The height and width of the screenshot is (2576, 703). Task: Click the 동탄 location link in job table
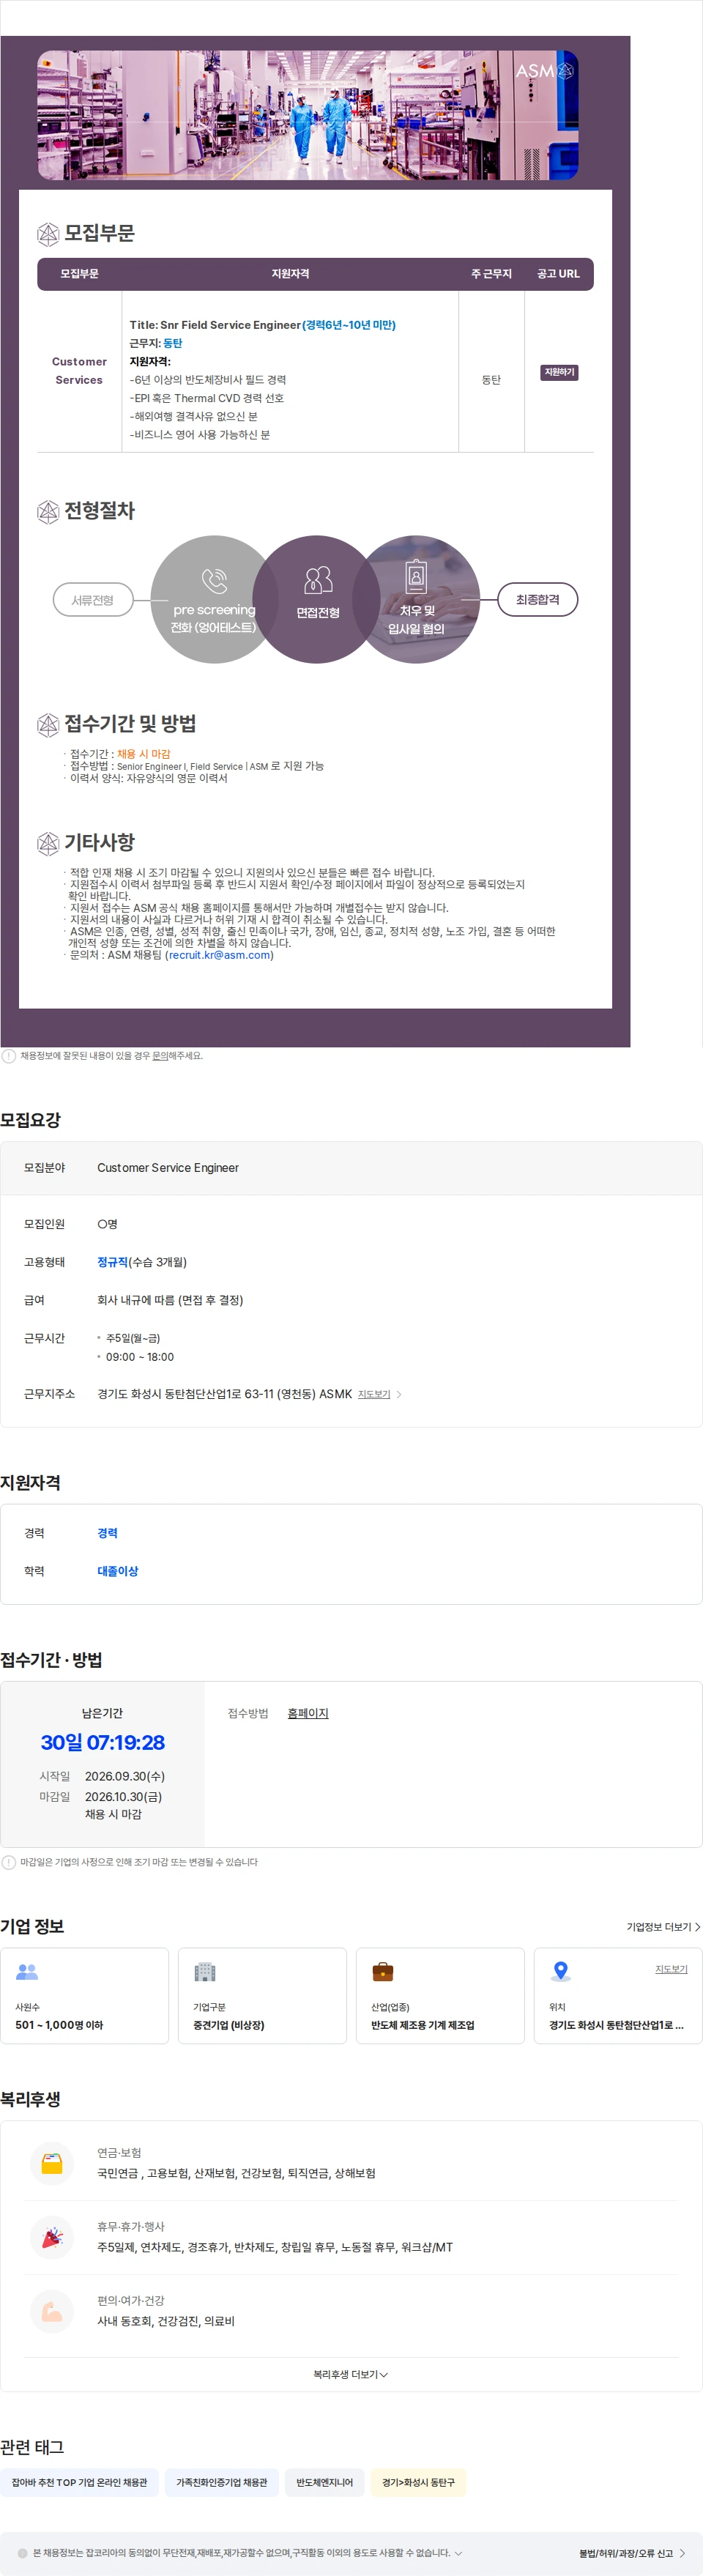pos(173,343)
